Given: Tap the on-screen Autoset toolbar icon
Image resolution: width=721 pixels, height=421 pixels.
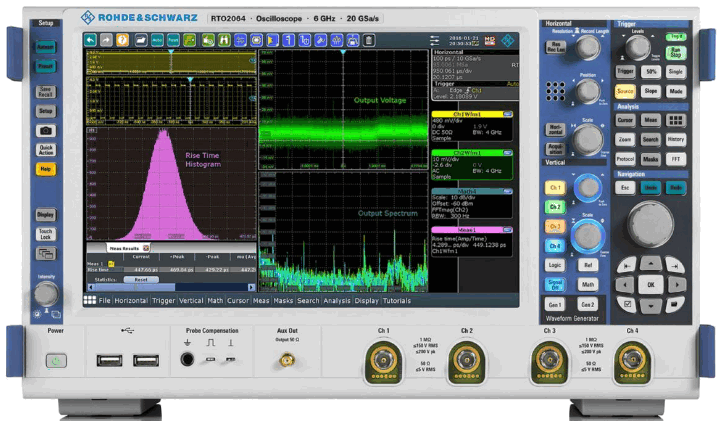Looking at the screenshot, I should pos(157,40).
